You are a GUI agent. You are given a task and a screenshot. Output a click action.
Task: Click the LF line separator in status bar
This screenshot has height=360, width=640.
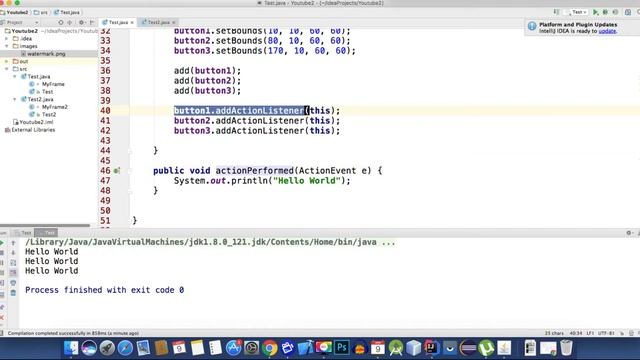click(590, 333)
